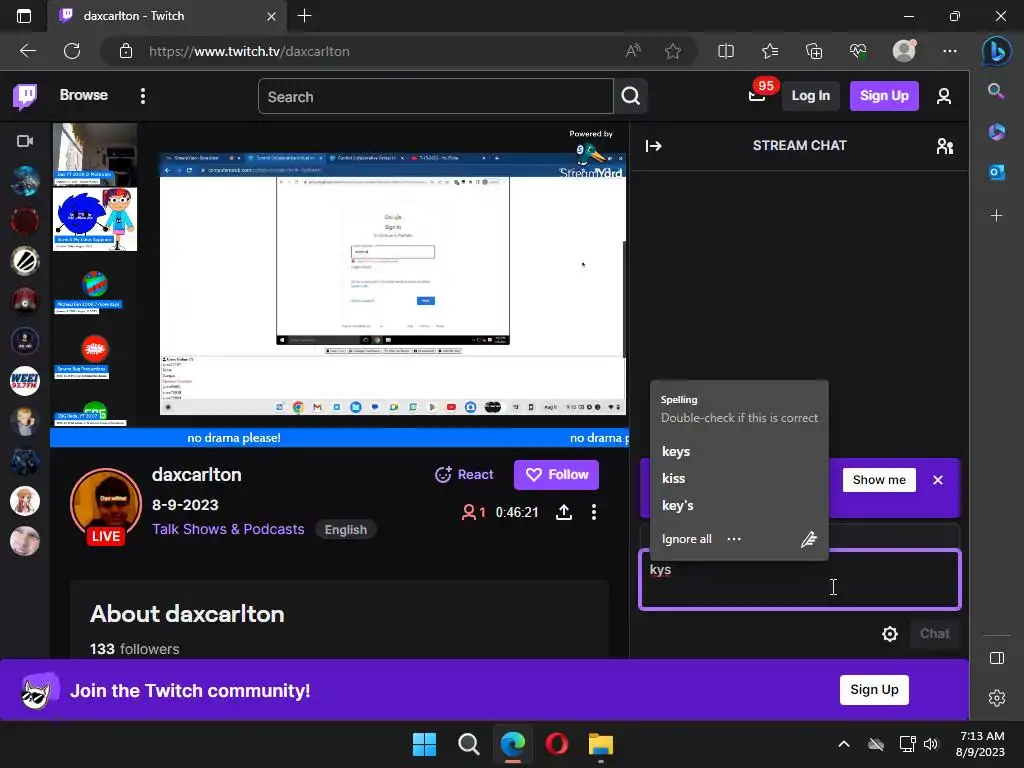The height and width of the screenshot is (768, 1024).
Task: Open File Explorer from the taskbar
Action: click(x=601, y=744)
